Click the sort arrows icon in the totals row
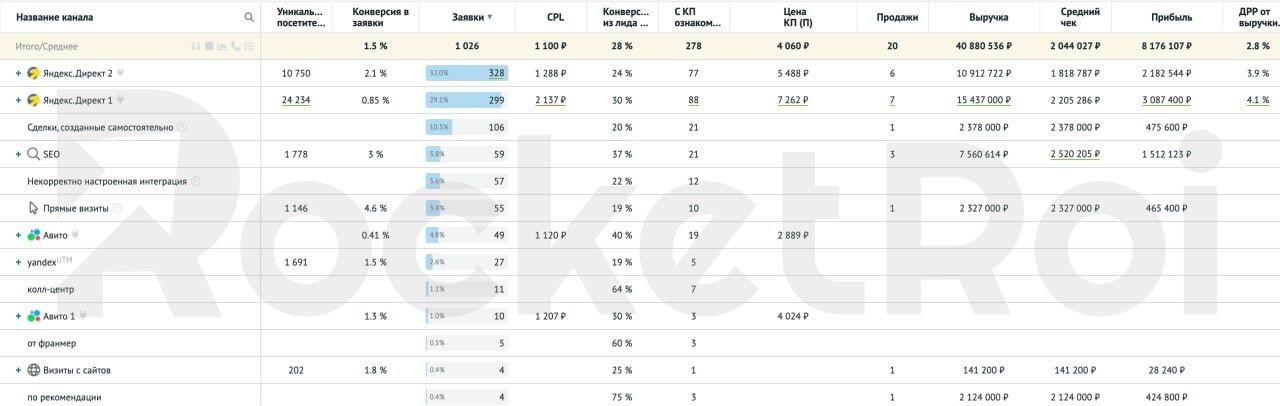1280x406 pixels. coord(195,46)
